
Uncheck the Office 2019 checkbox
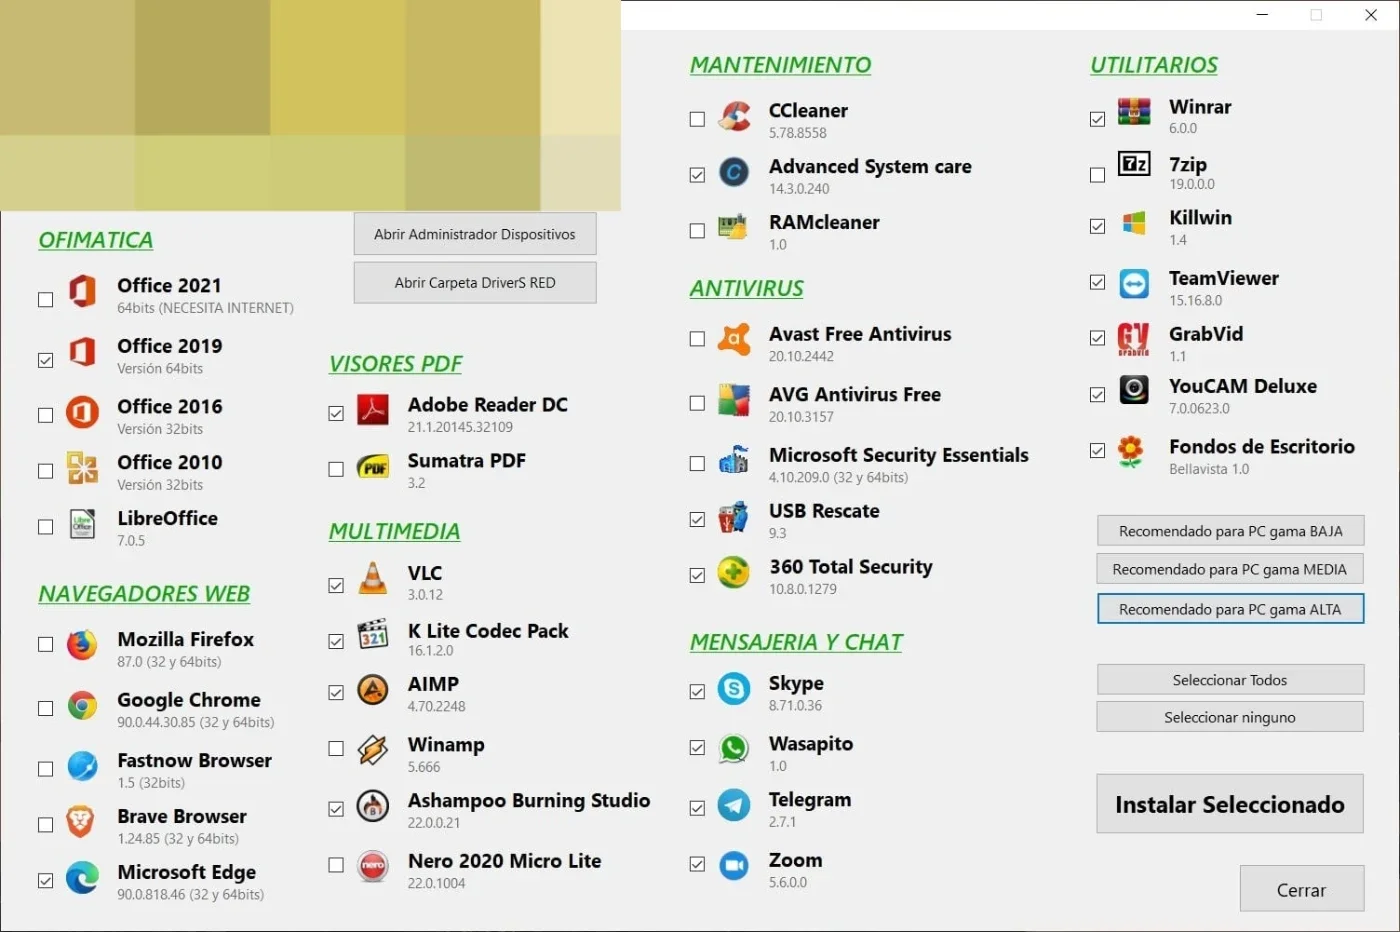click(45, 360)
